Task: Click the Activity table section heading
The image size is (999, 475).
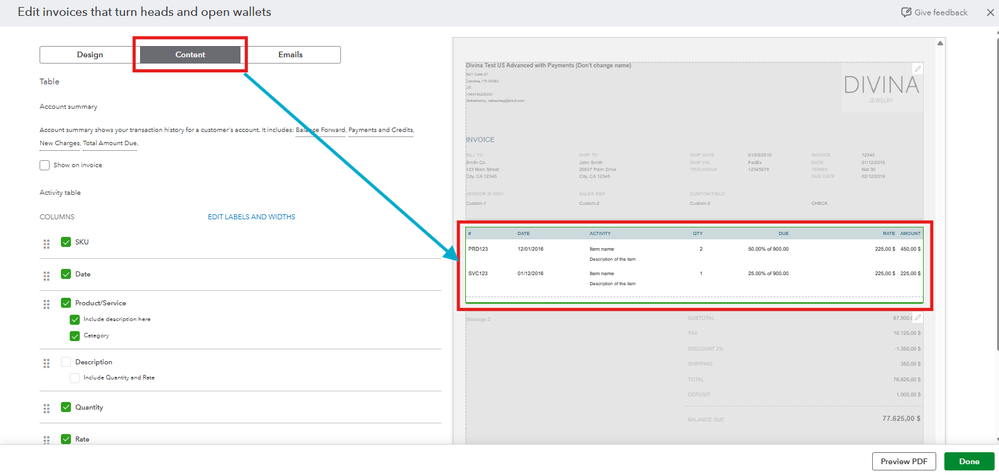Action: [x=60, y=192]
